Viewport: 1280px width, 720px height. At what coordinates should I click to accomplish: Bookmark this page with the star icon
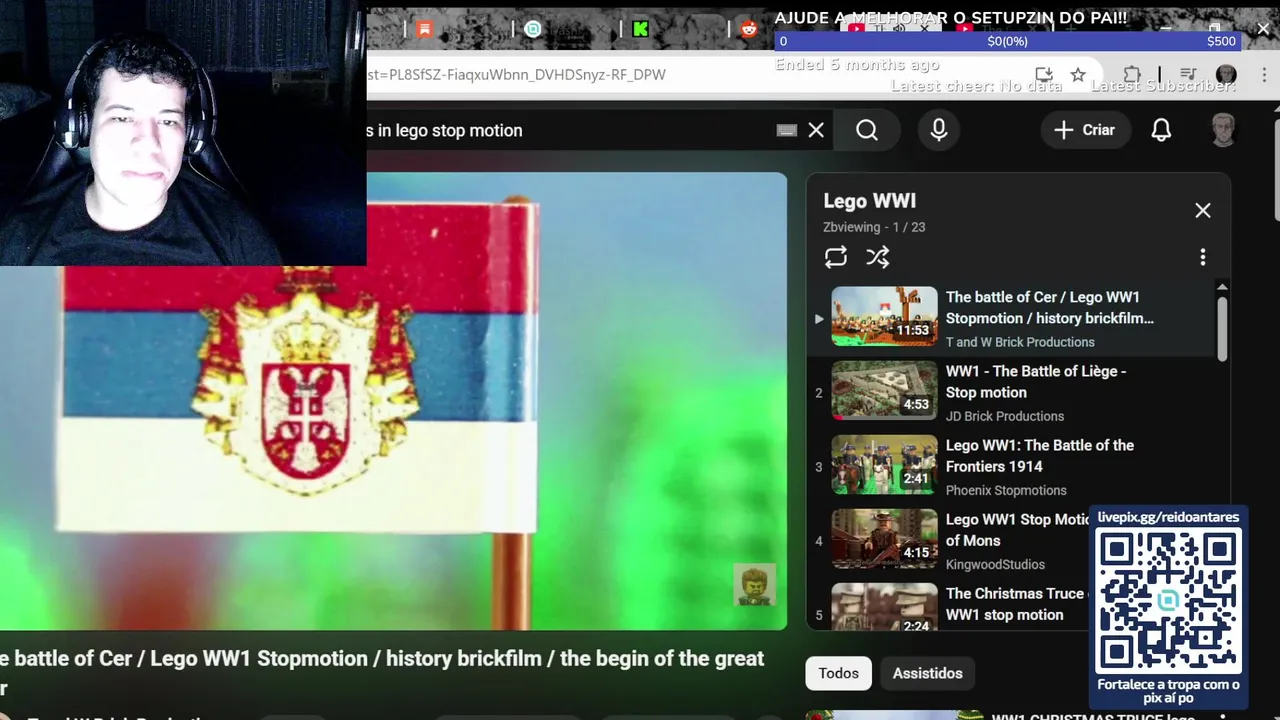(1078, 75)
